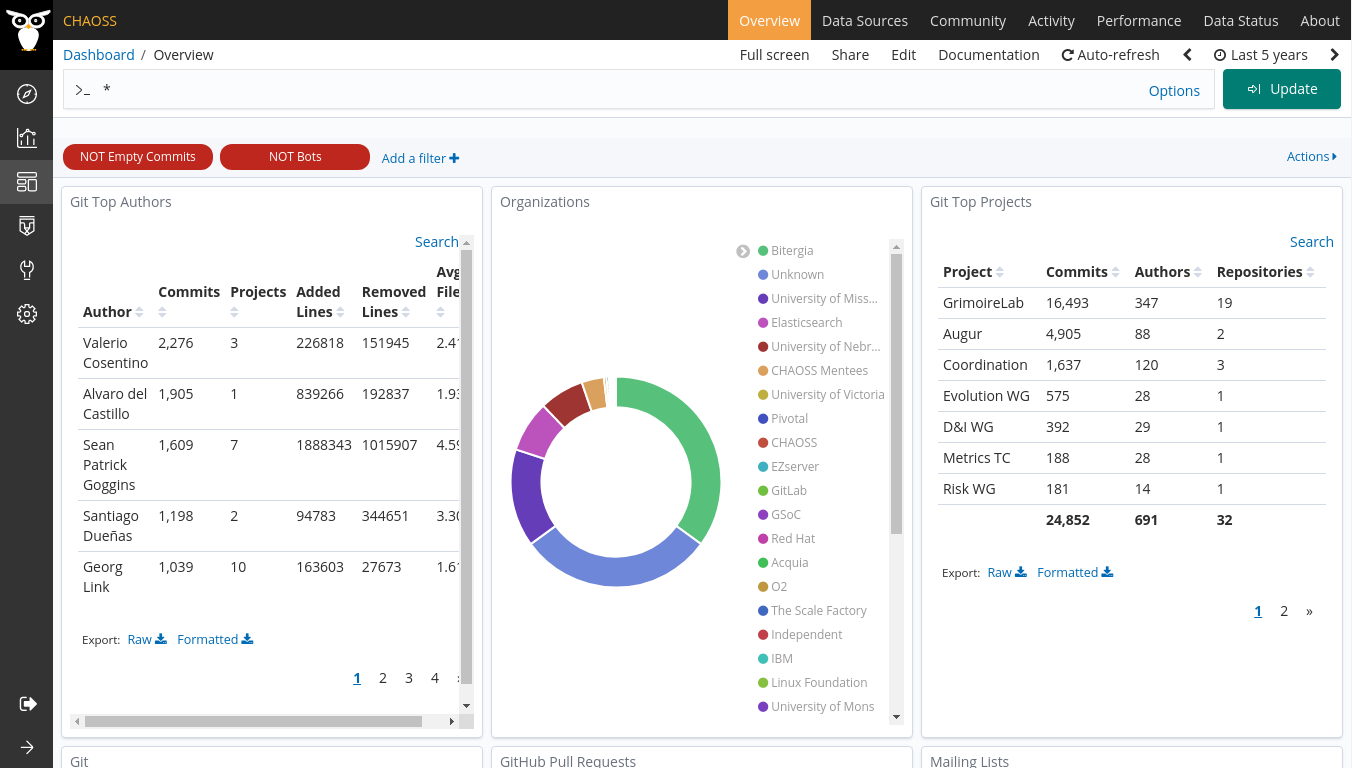Open the Last 5 years time picker
Screen dimensions: 1352x768
click(1260, 55)
